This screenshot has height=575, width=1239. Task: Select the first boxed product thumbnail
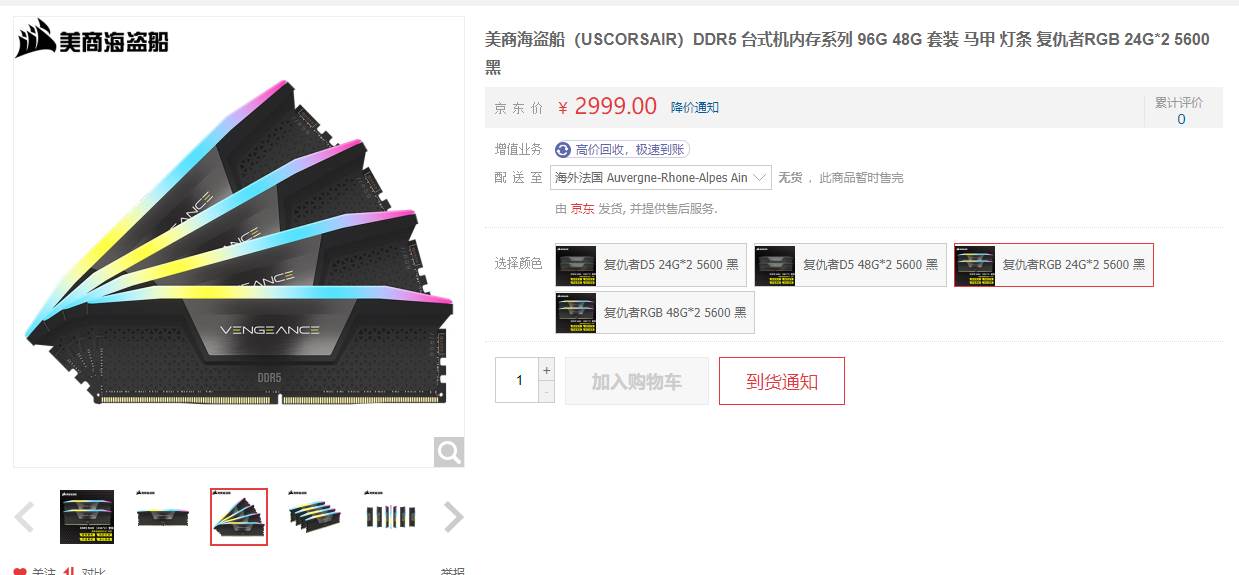tap(87, 517)
